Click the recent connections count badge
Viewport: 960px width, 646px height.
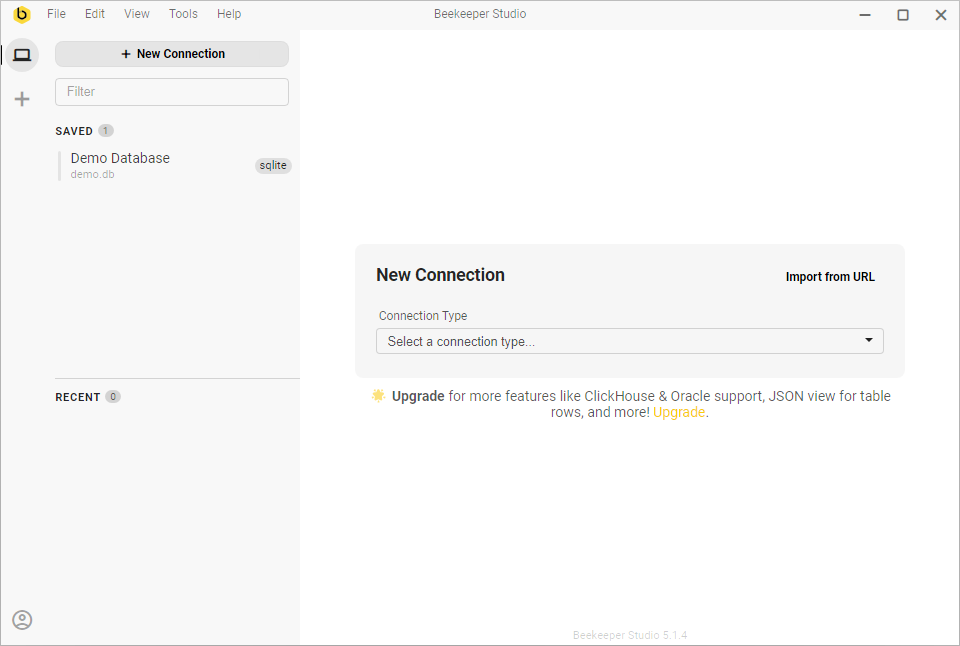click(x=113, y=396)
